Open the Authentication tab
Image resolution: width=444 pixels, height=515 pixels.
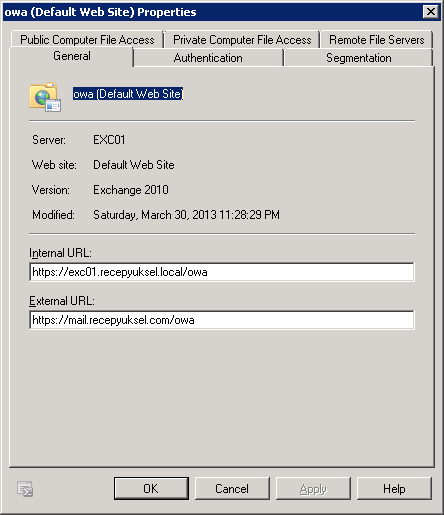pos(208,58)
